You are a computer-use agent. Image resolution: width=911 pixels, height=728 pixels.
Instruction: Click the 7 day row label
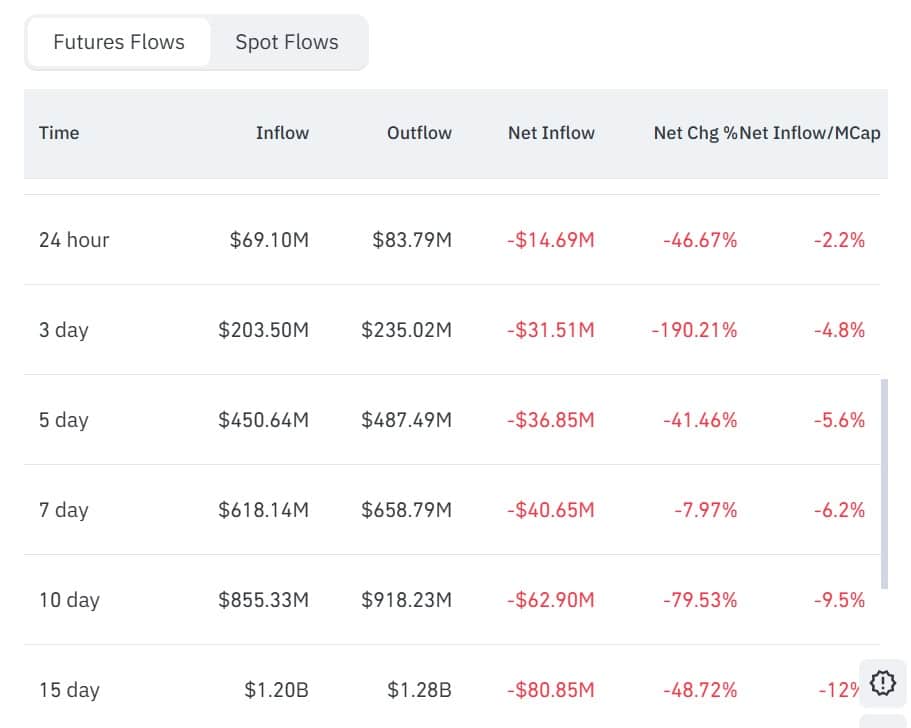click(64, 510)
